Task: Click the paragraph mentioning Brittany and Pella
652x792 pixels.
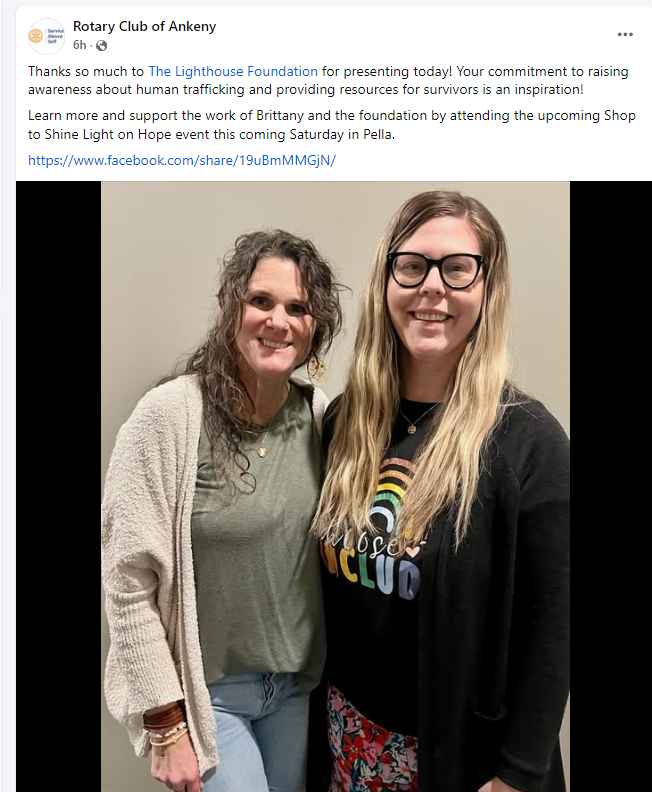Action: click(332, 125)
